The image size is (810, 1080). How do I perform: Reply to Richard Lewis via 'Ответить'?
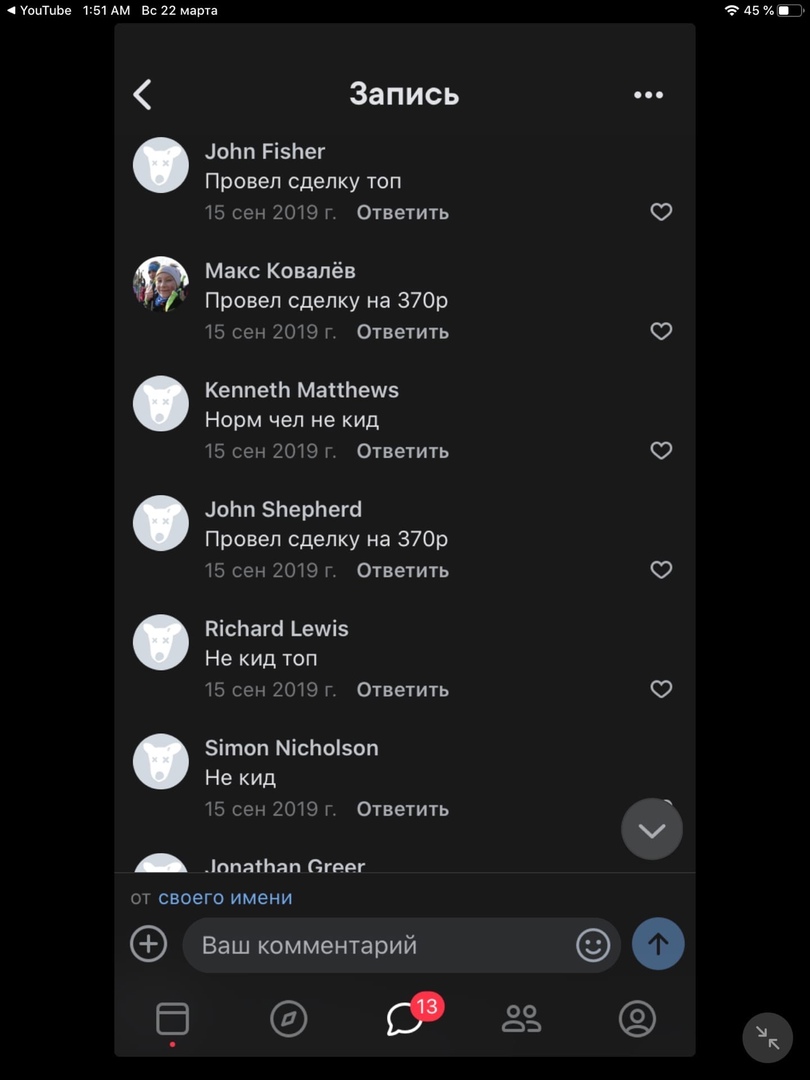402,689
